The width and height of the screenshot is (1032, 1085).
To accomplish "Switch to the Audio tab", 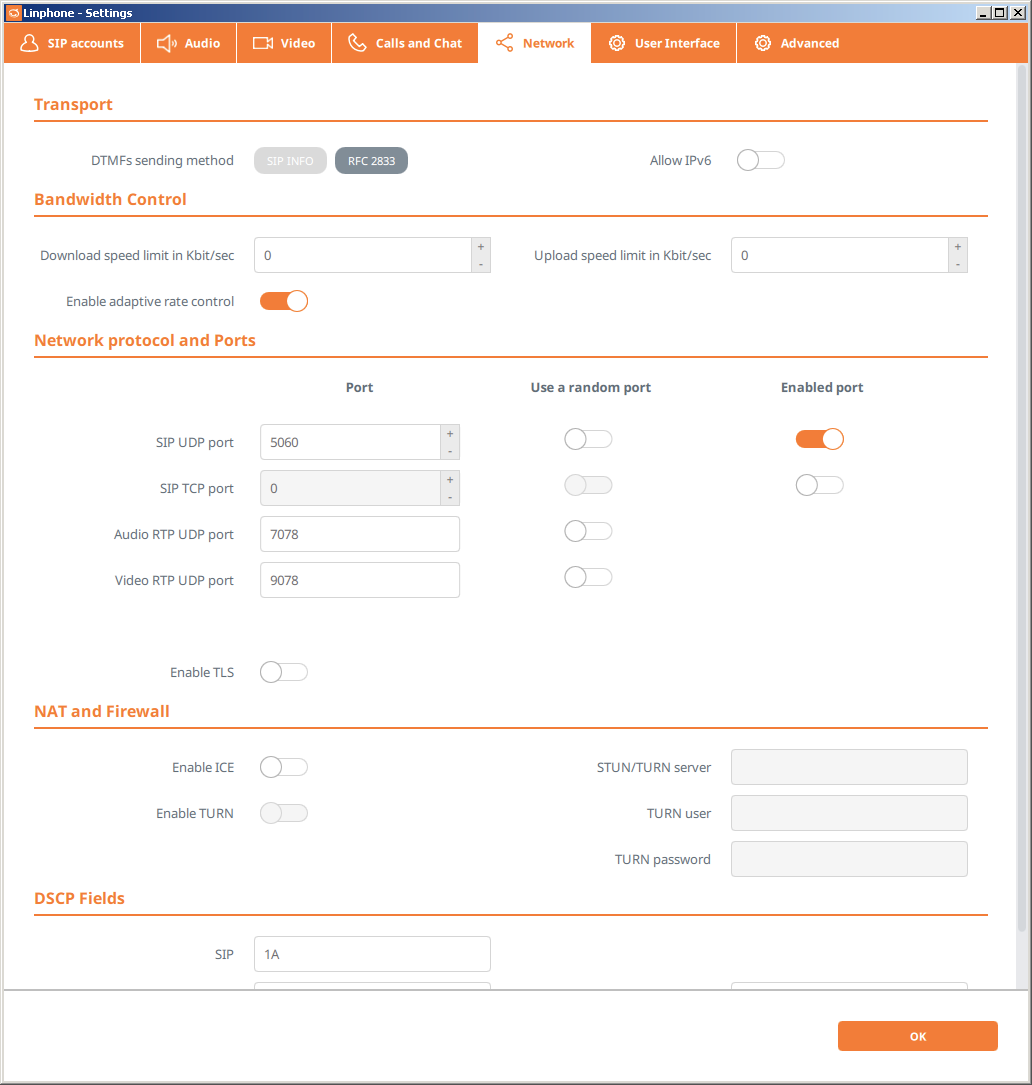I will [188, 43].
